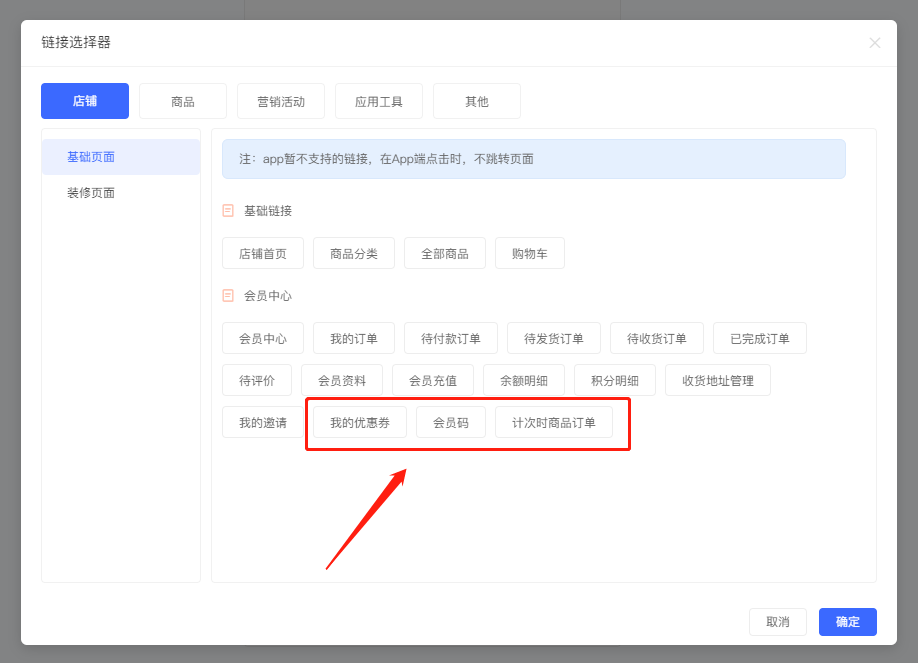Click the icon beside 会员中心 heading
The height and width of the screenshot is (663, 918).
(x=228, y=296)
